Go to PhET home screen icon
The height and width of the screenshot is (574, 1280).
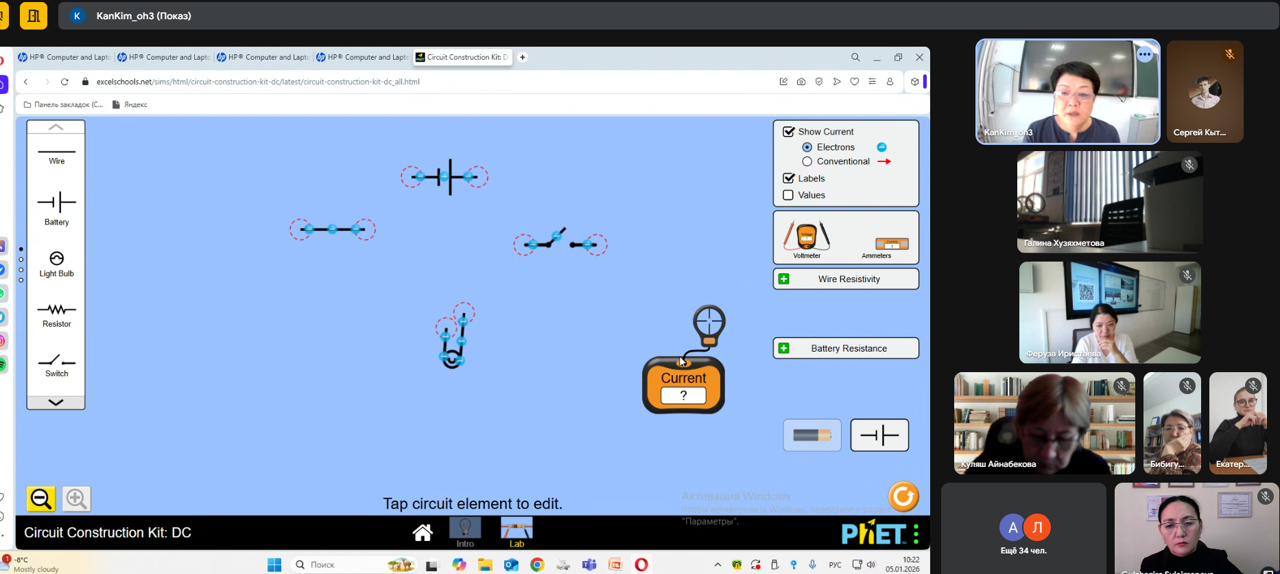(x=422, y=533)
